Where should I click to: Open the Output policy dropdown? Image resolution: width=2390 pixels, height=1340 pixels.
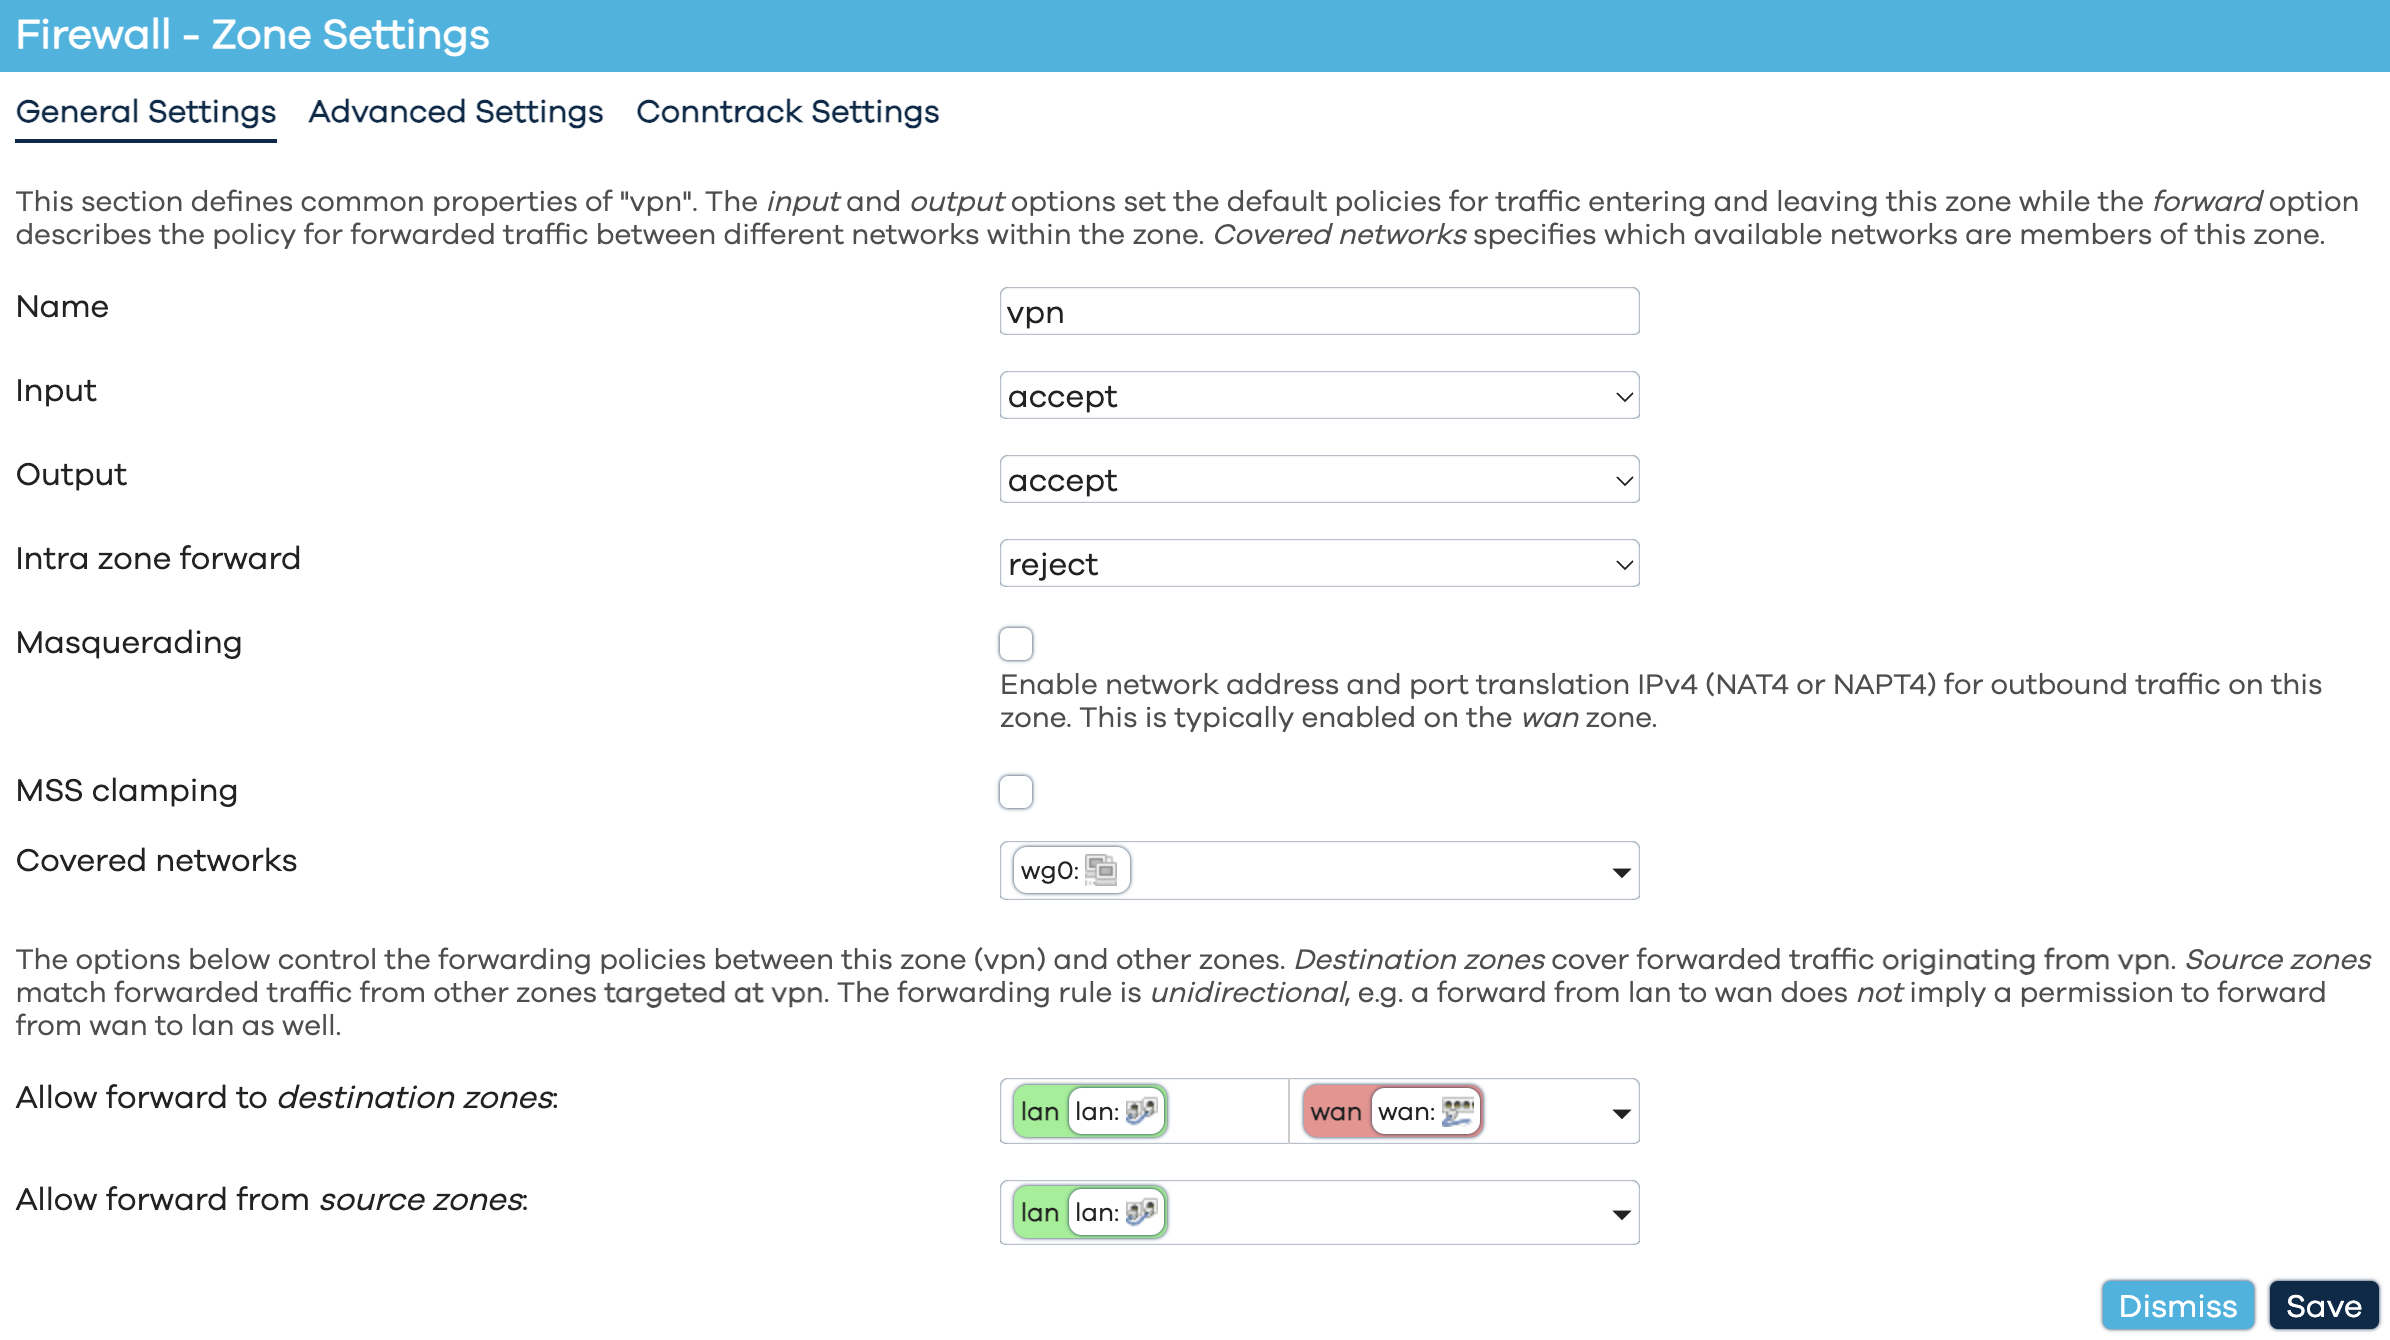[x=1318, y=479]
